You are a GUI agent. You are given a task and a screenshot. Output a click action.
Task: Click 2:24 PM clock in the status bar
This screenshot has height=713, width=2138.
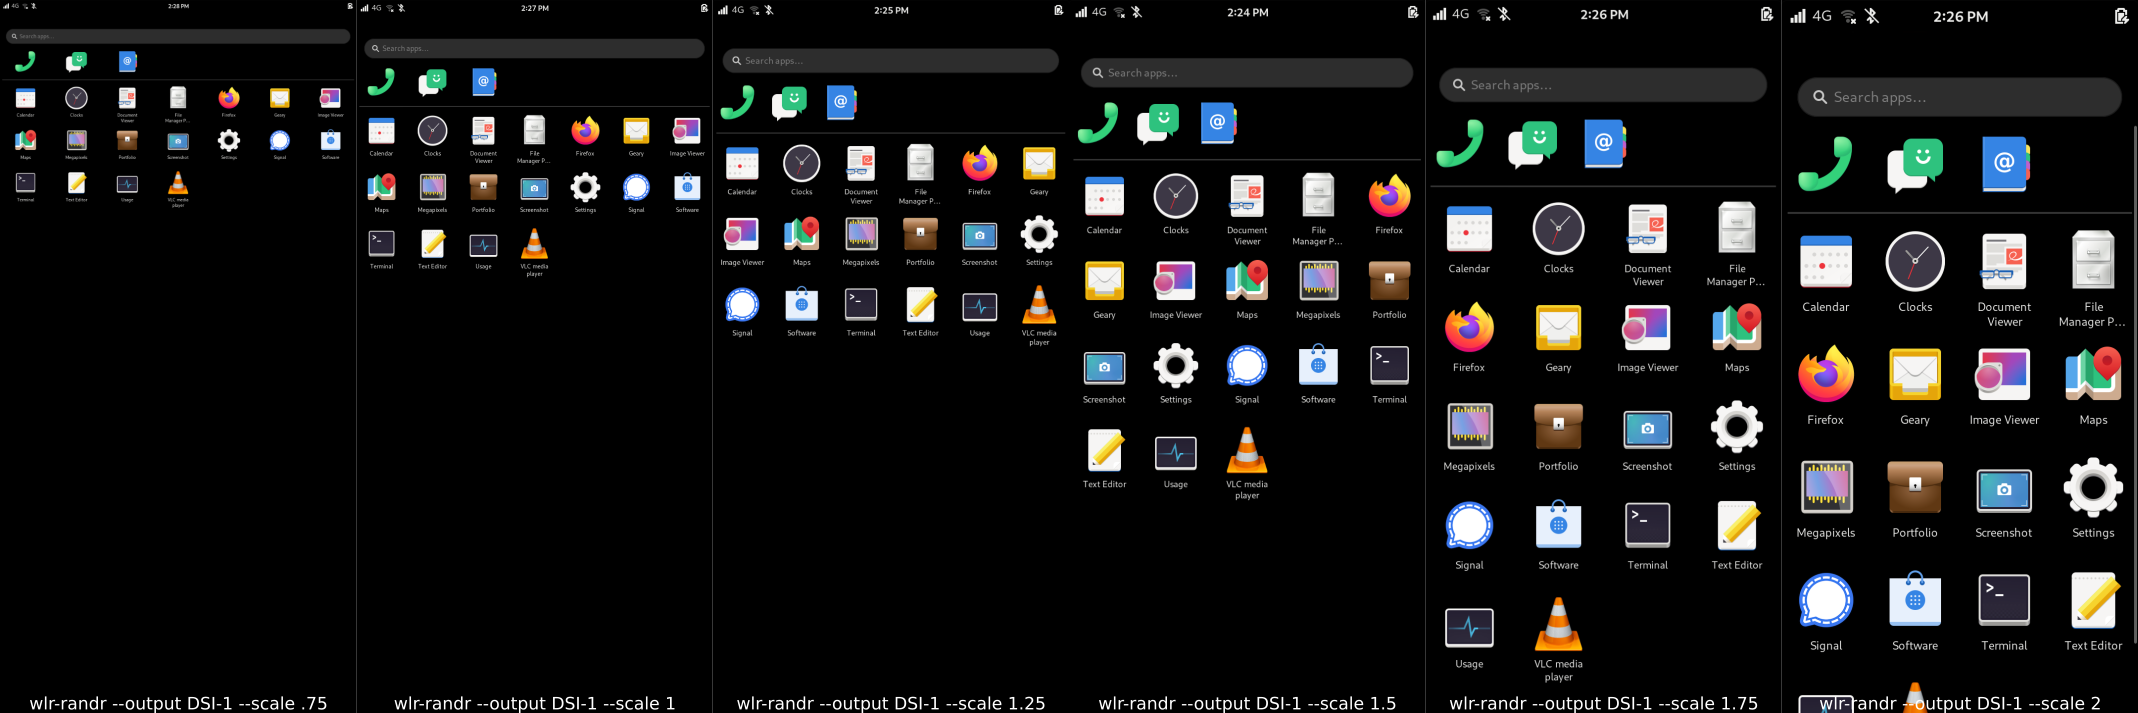coord(1247,12)
